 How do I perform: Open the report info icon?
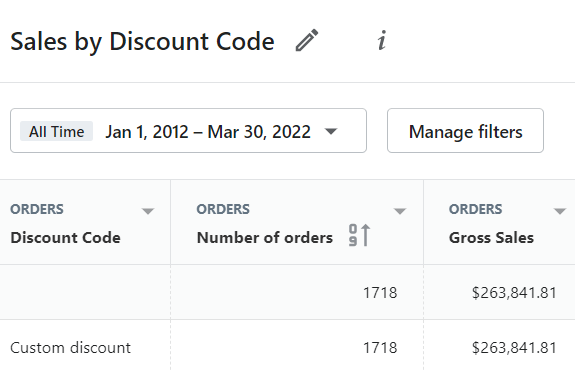[x=382, y=40]
